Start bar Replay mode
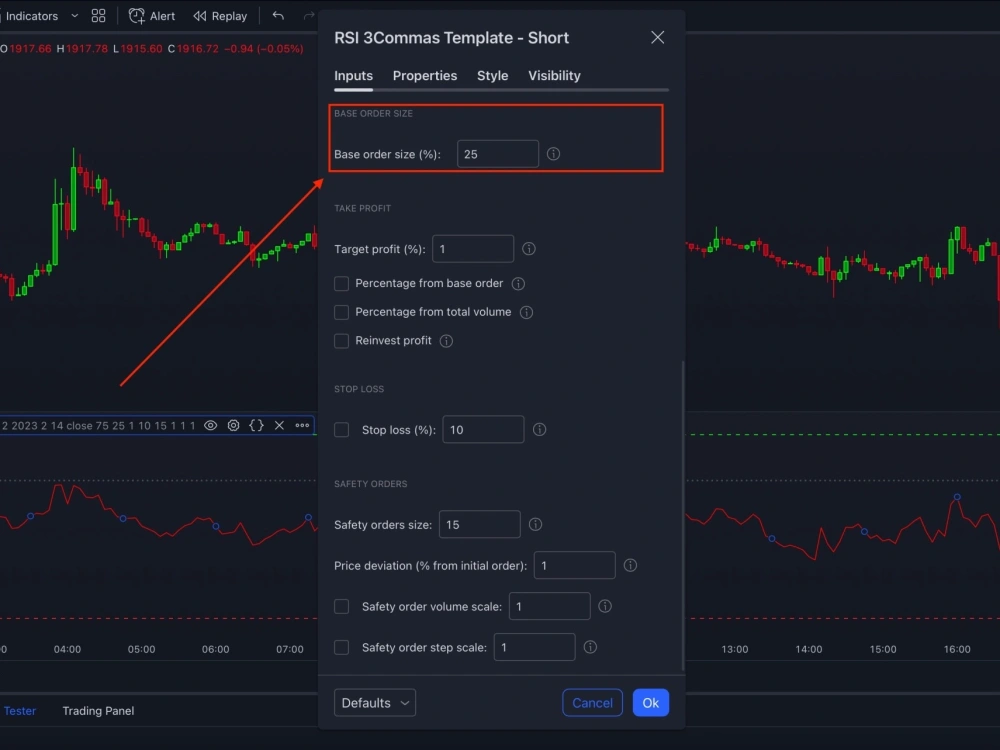This screenshot has height=750, width=1000. click(x=221, y=16)
